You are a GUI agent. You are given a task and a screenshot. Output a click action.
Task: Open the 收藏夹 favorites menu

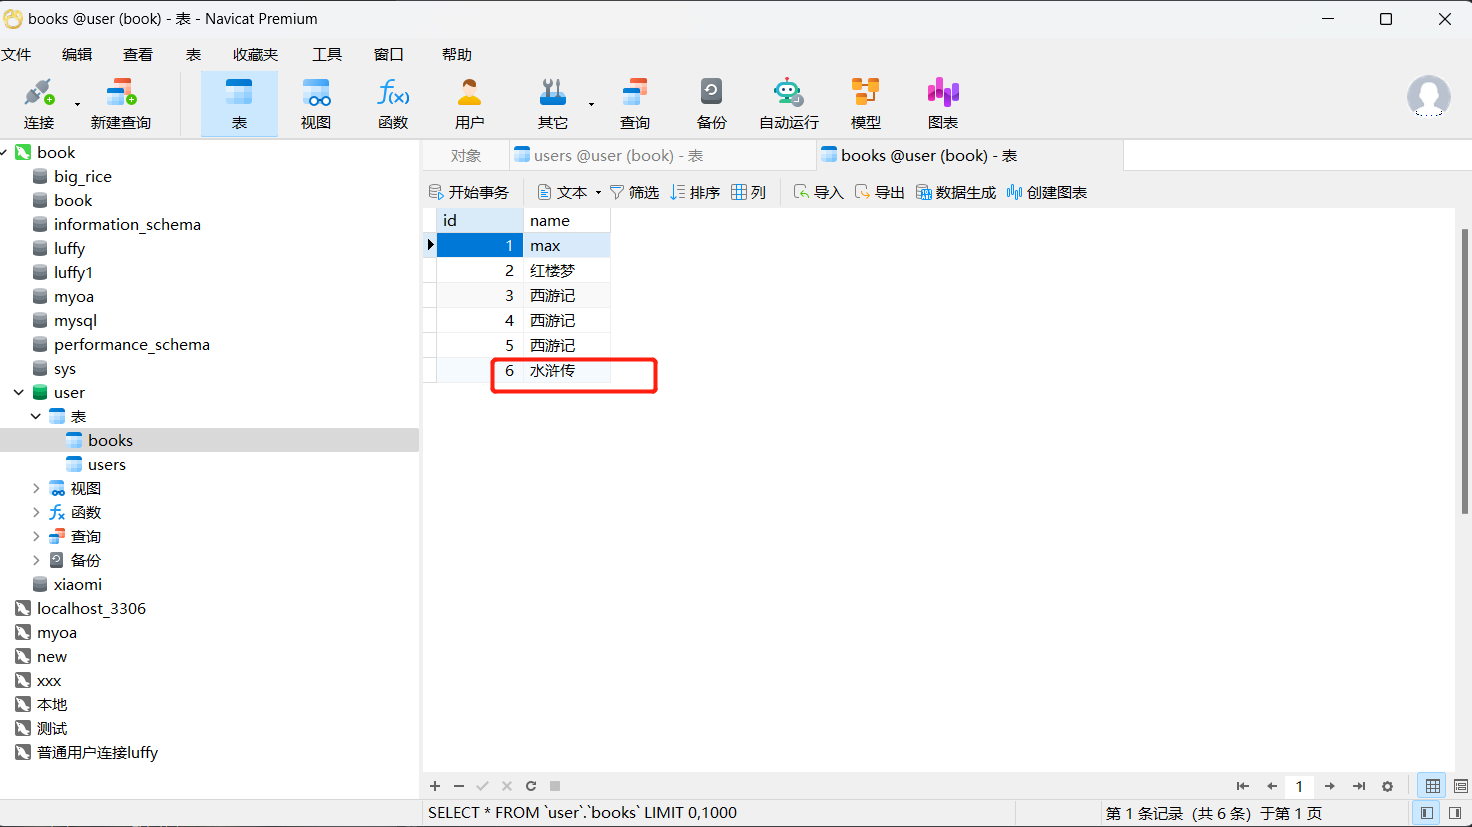255,54
